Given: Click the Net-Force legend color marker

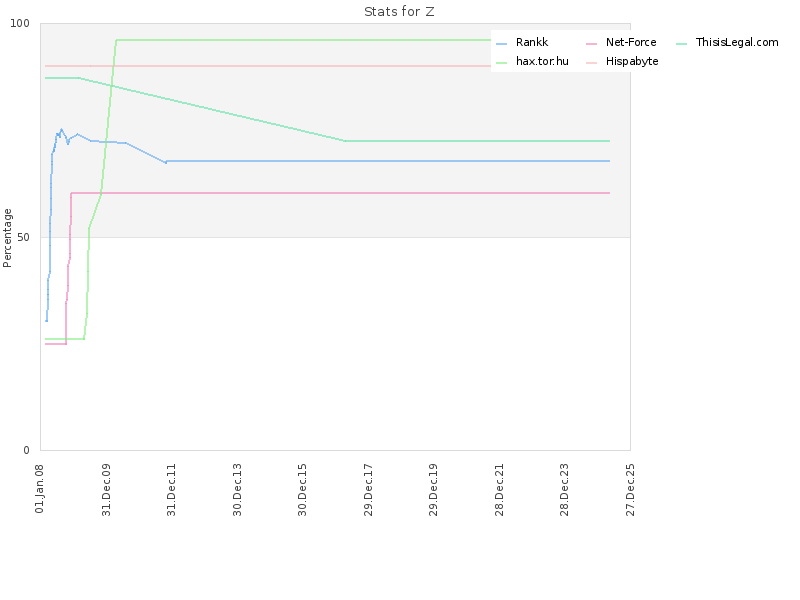Looking at the screenshot, I should pyautogui.click(x=591, y=43).
